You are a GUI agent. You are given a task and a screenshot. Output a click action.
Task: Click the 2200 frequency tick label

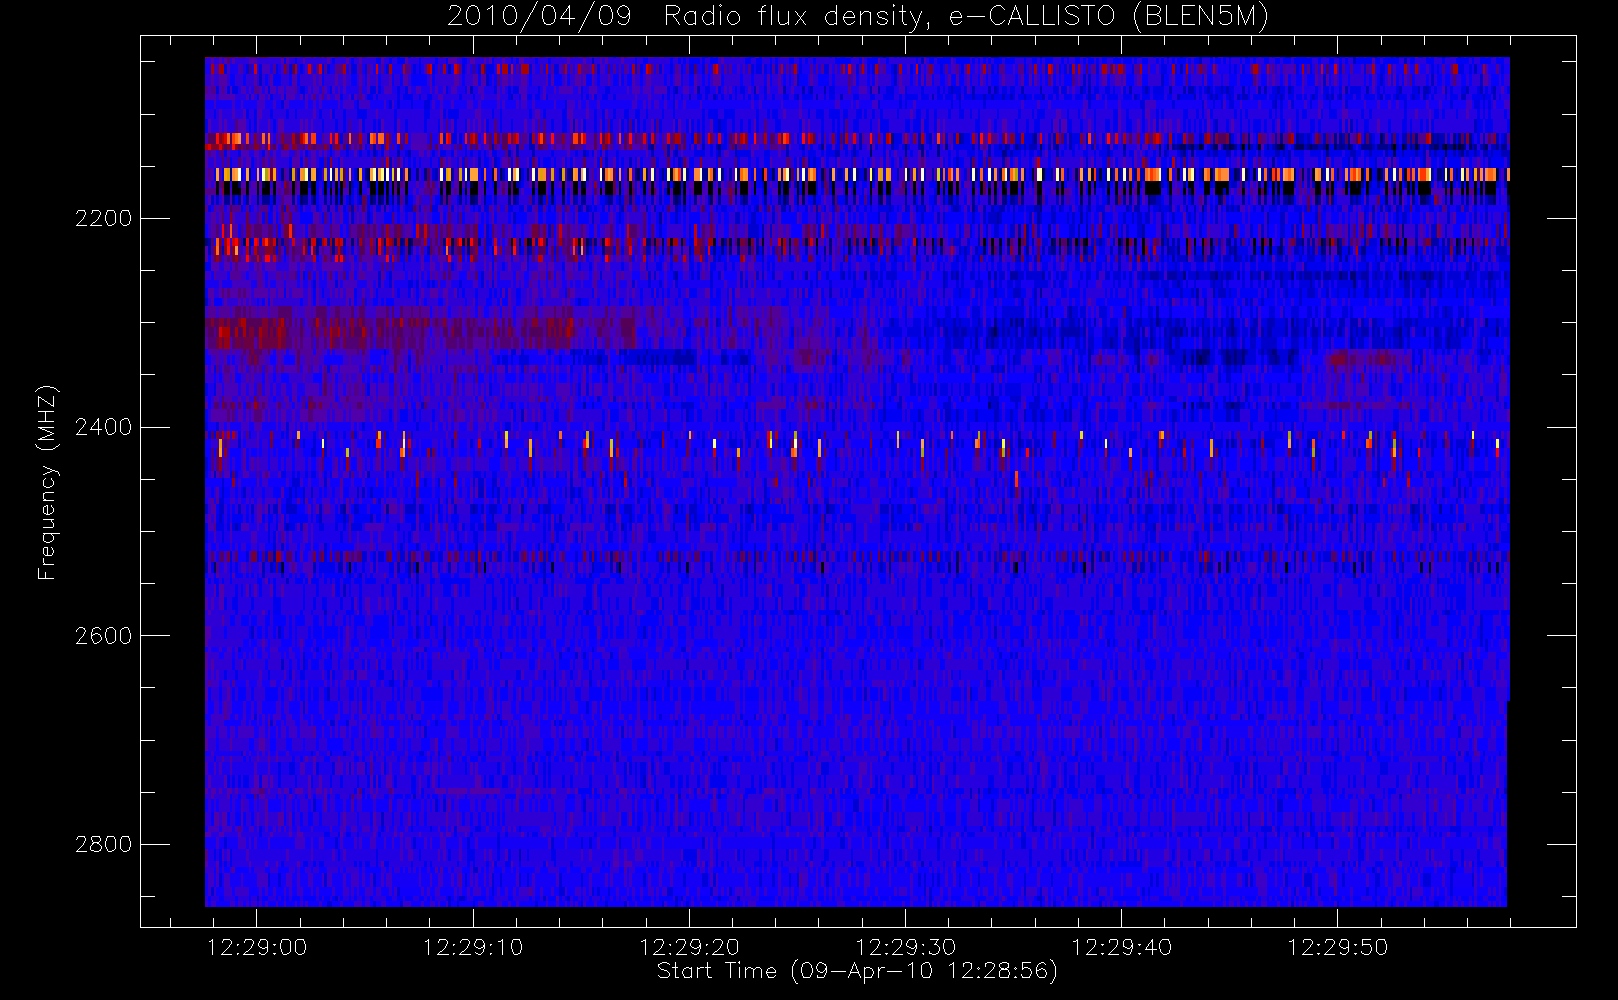point(103,219)
